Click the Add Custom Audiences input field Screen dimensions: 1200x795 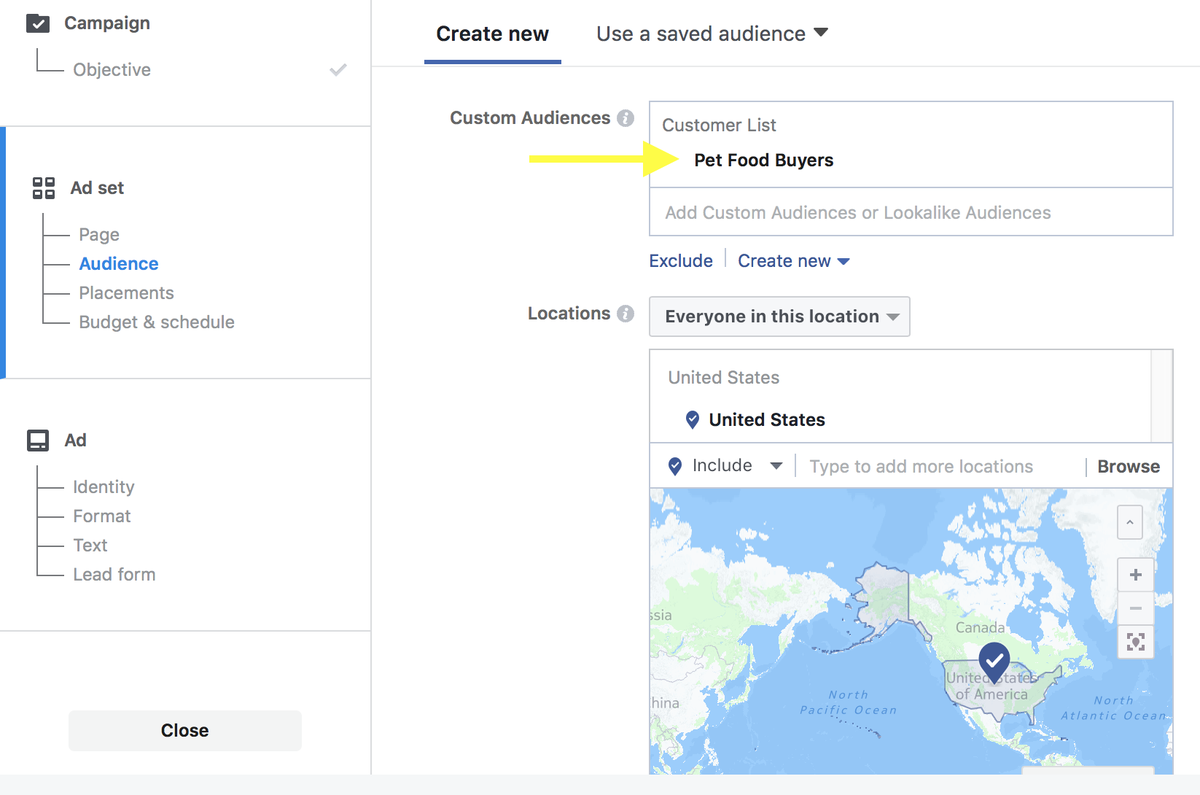click(911, 212)
